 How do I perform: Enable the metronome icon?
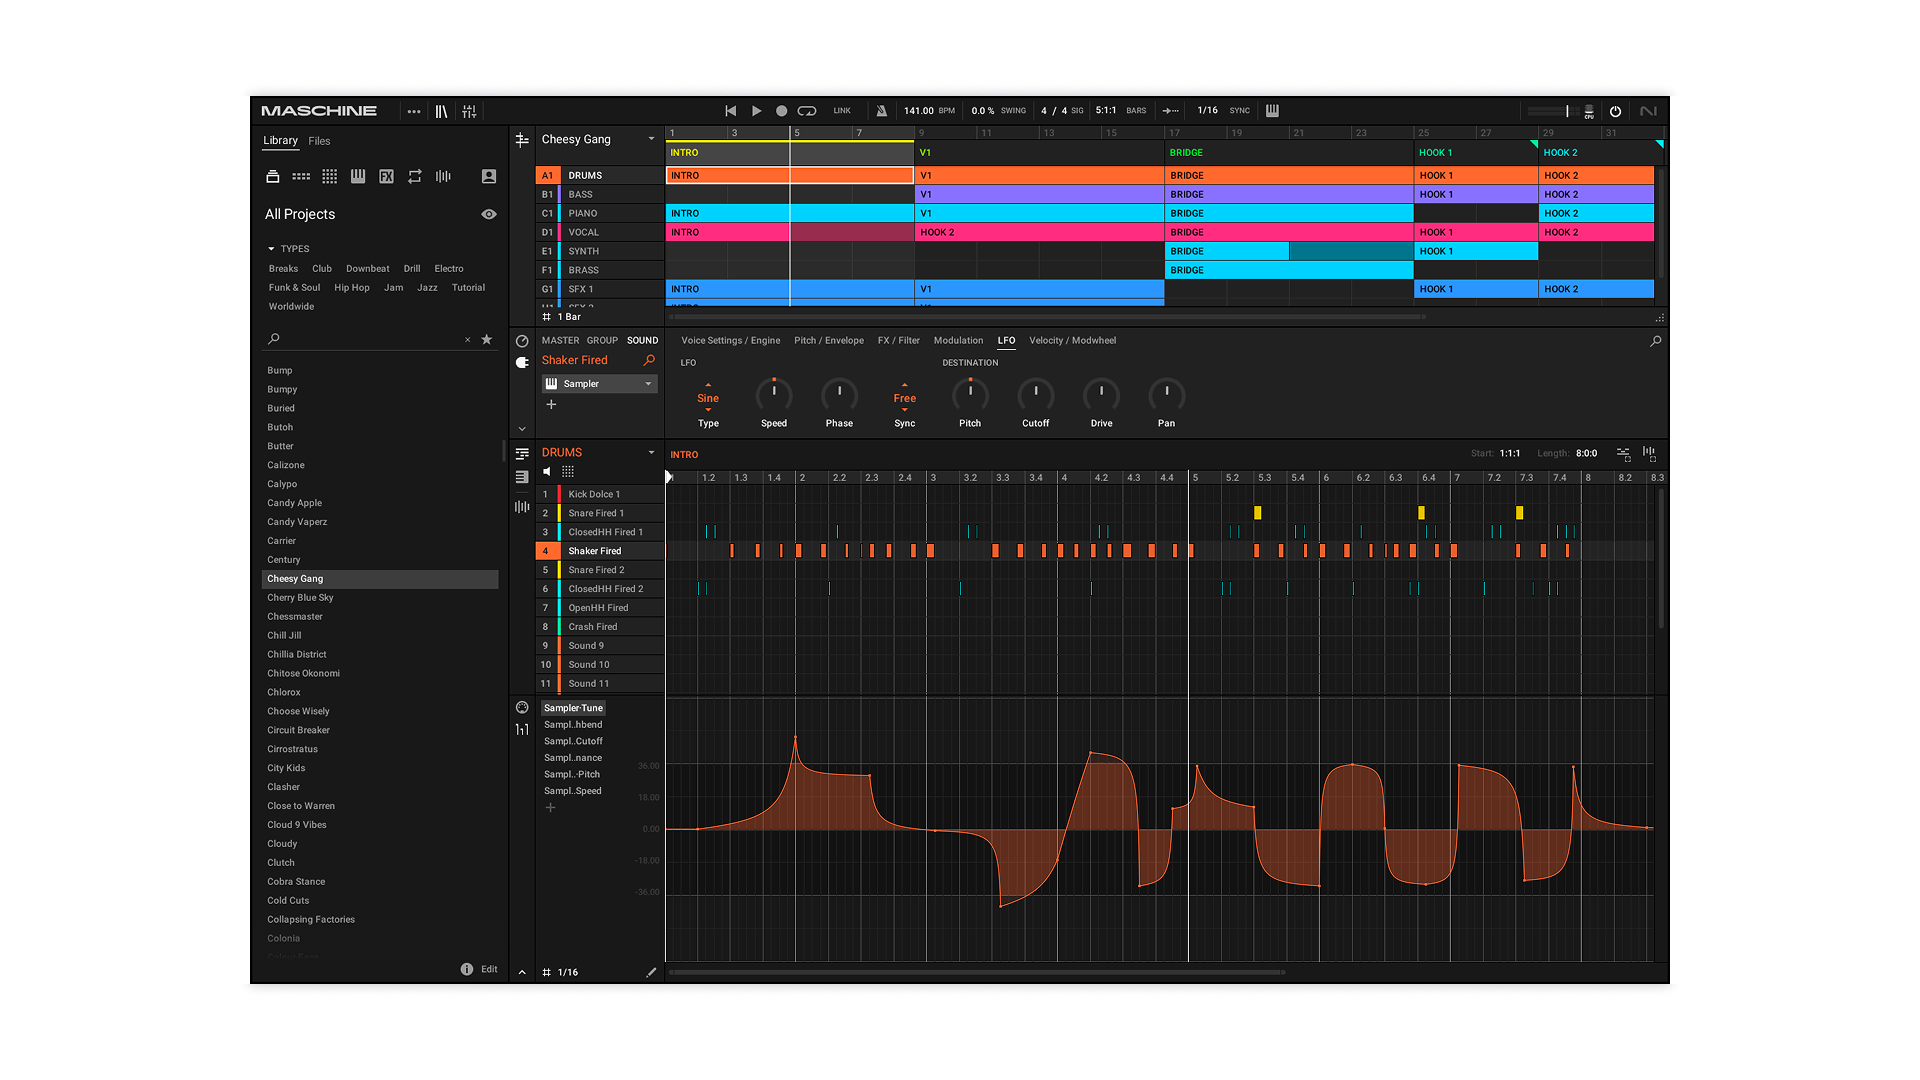[x=881, y=111]
